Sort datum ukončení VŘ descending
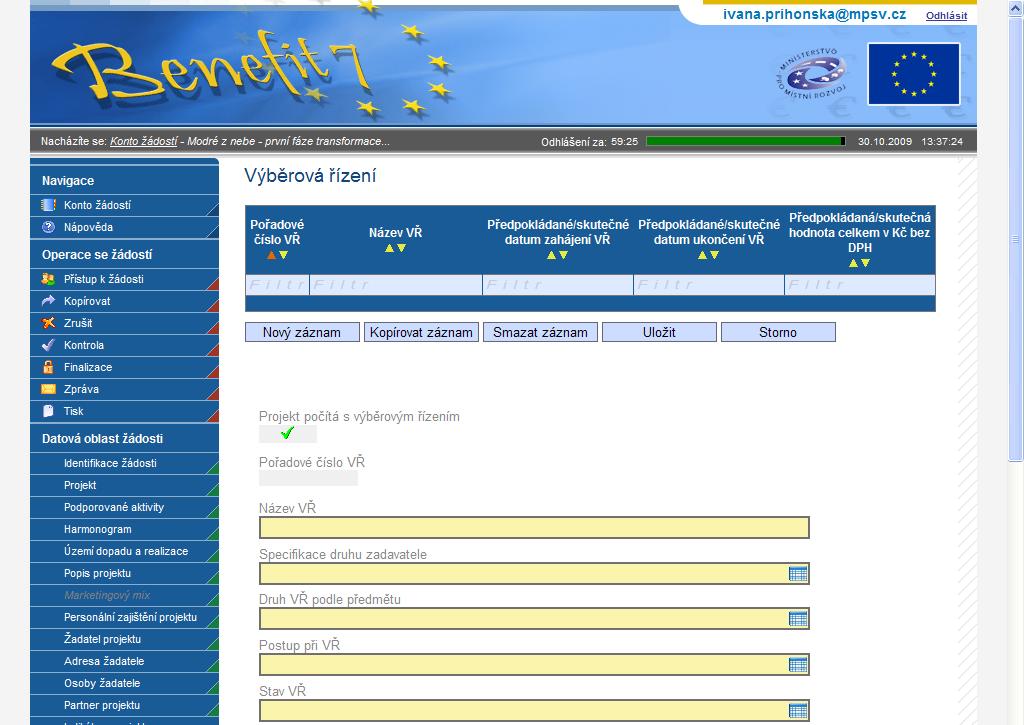 pos(714,255)
